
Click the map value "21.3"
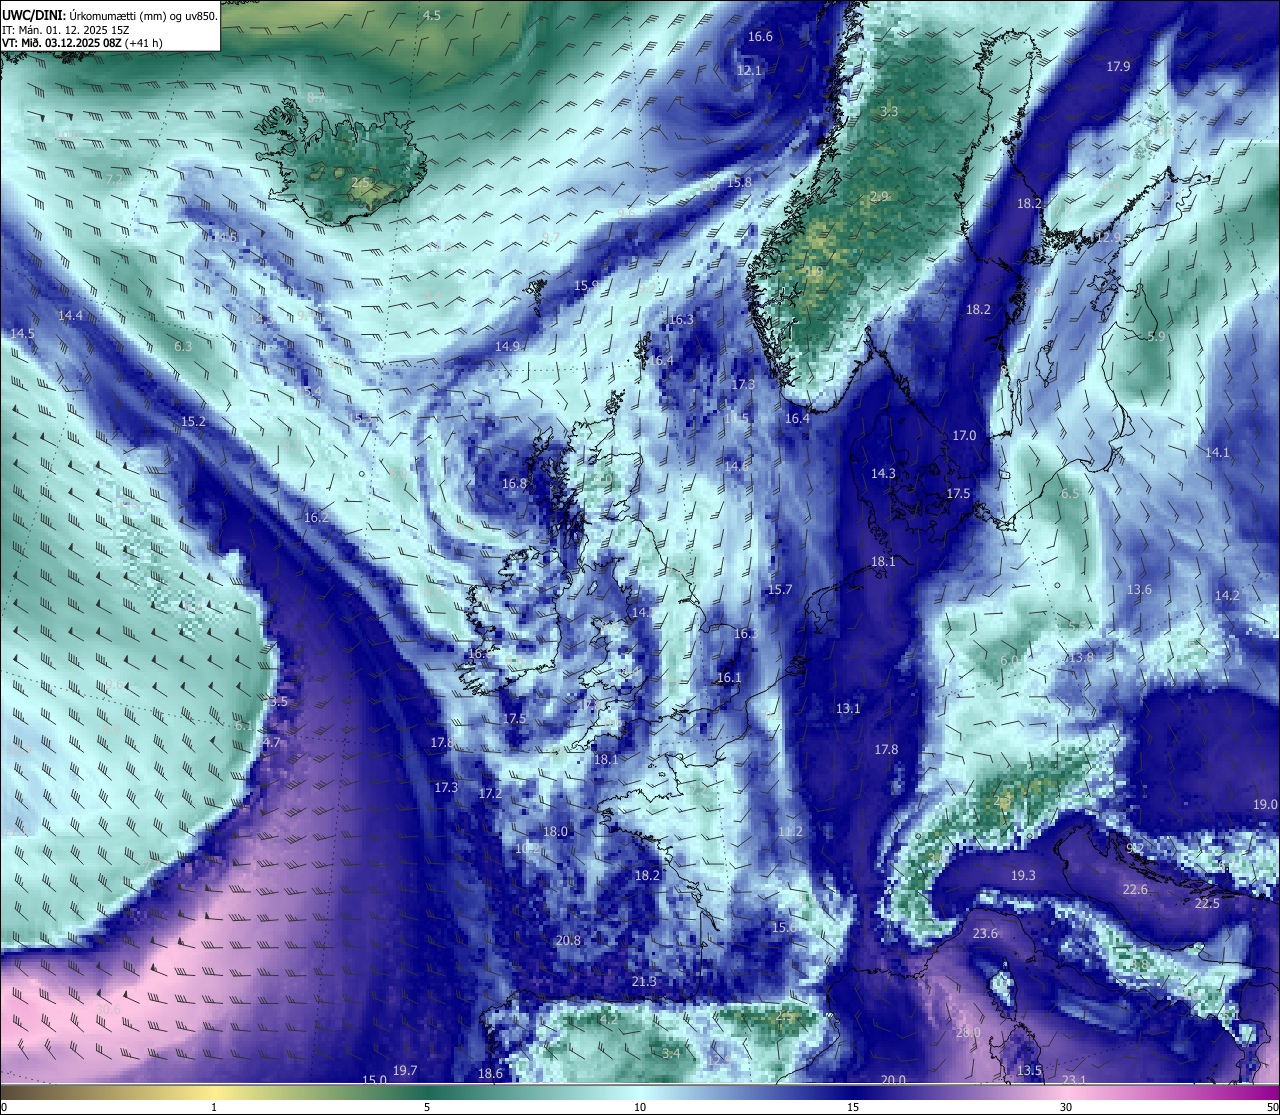coord(644,982)
